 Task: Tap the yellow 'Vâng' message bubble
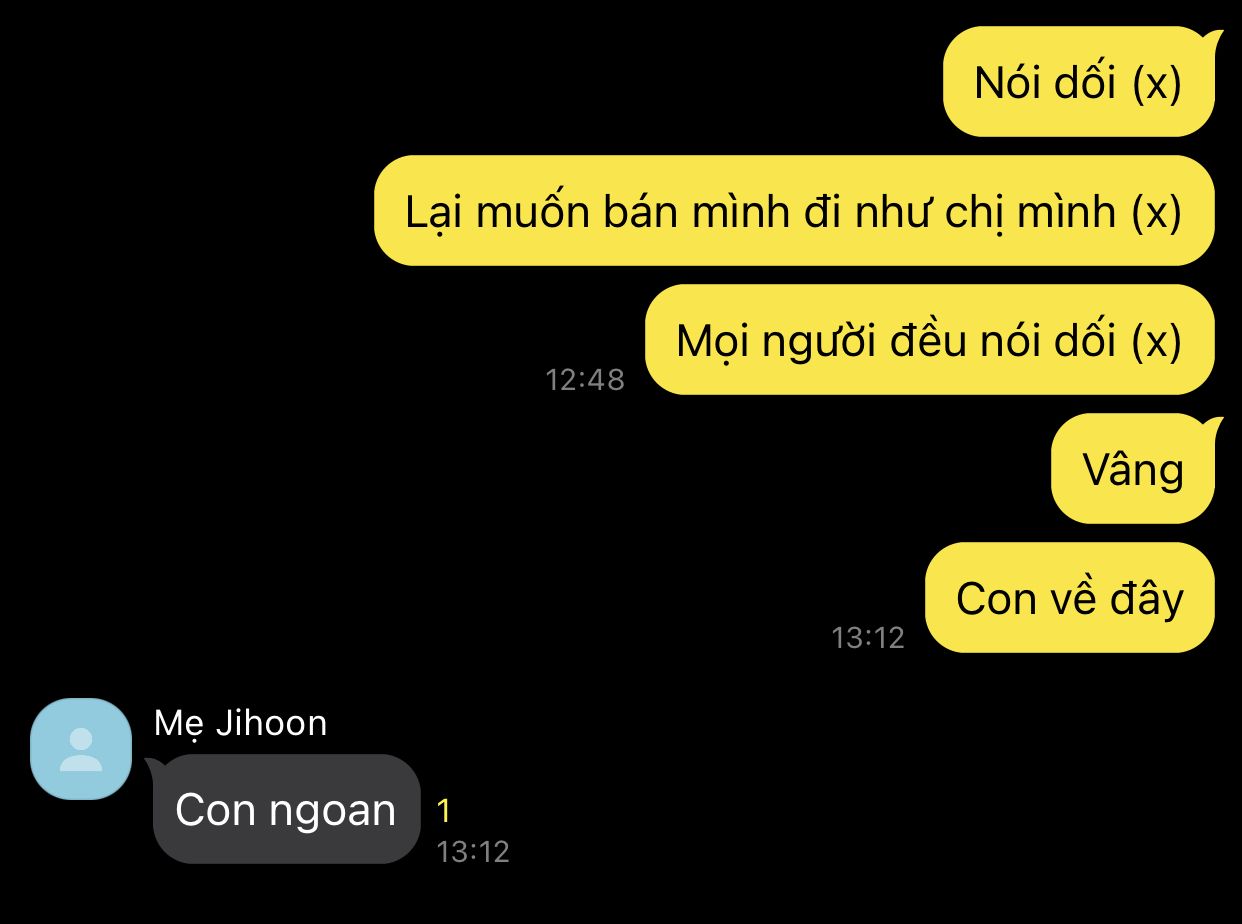coord(1133,468)
